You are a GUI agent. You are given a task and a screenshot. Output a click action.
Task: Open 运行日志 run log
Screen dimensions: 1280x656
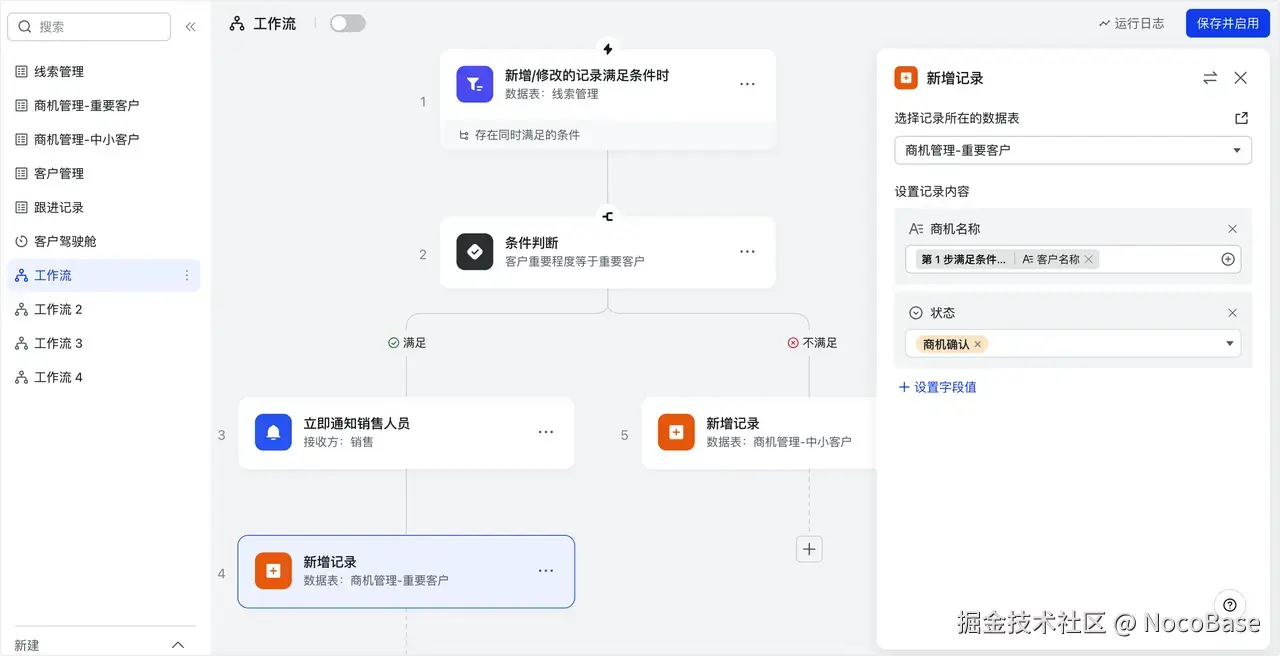pyautogui.click(x=1131, y=23)
